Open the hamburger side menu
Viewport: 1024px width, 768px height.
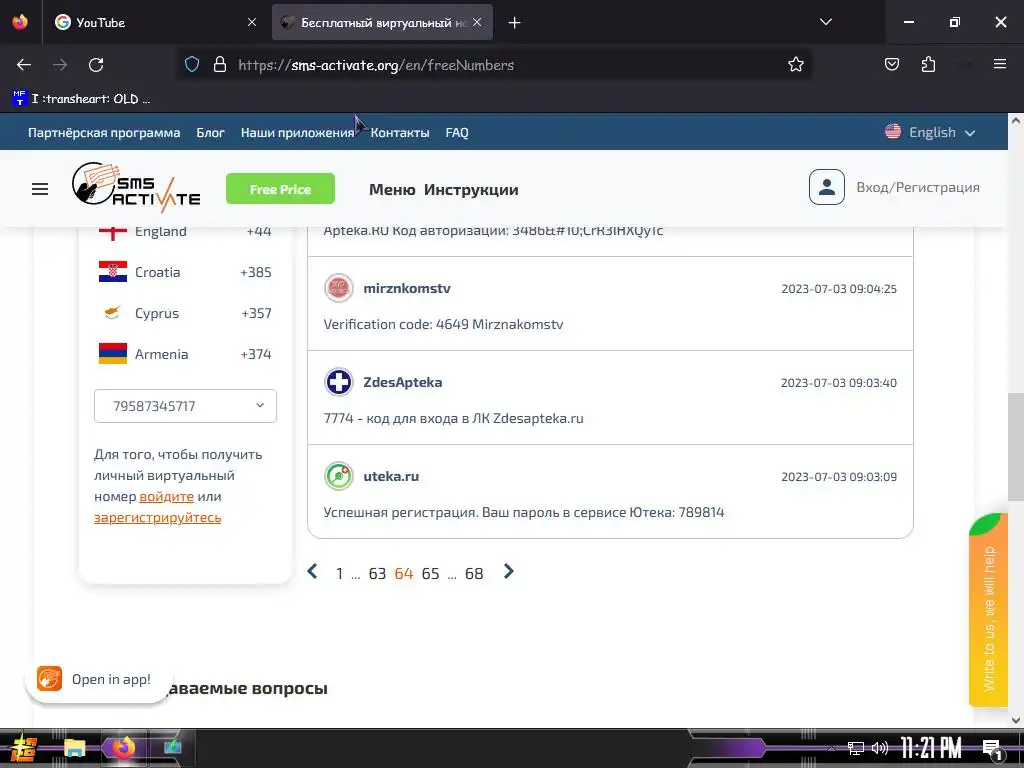[x=40, y=189]
